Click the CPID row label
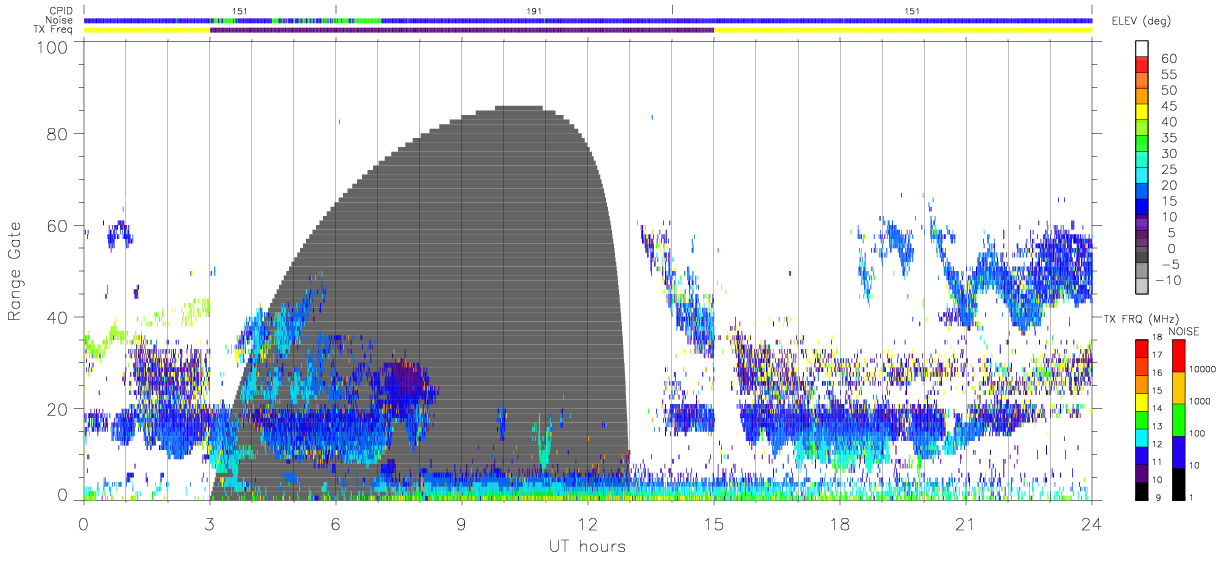Screen dimensions: 1228x567 pos(62,10)
